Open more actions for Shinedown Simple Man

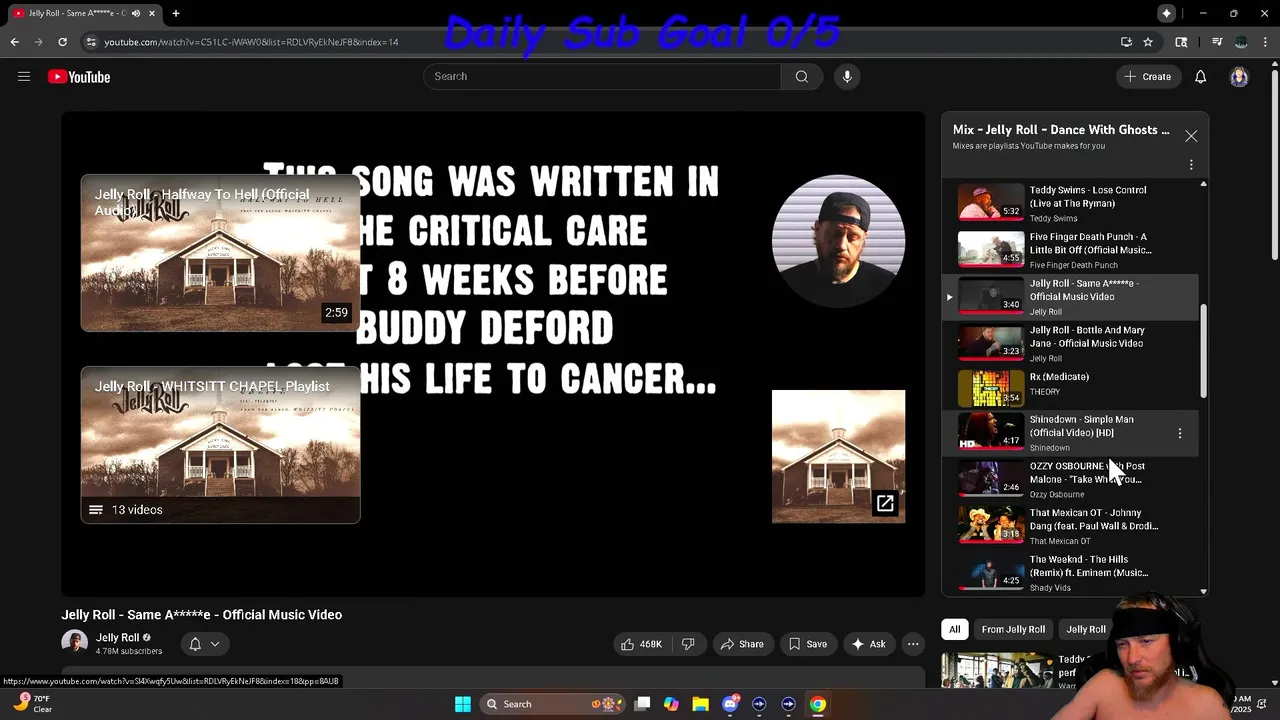pos(1180,433)
